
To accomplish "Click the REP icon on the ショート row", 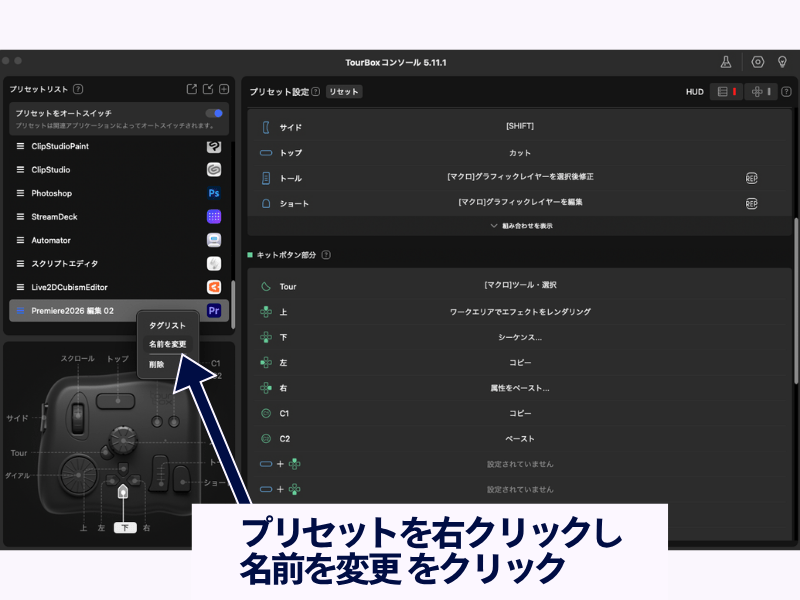I will (x=751, y=203).
